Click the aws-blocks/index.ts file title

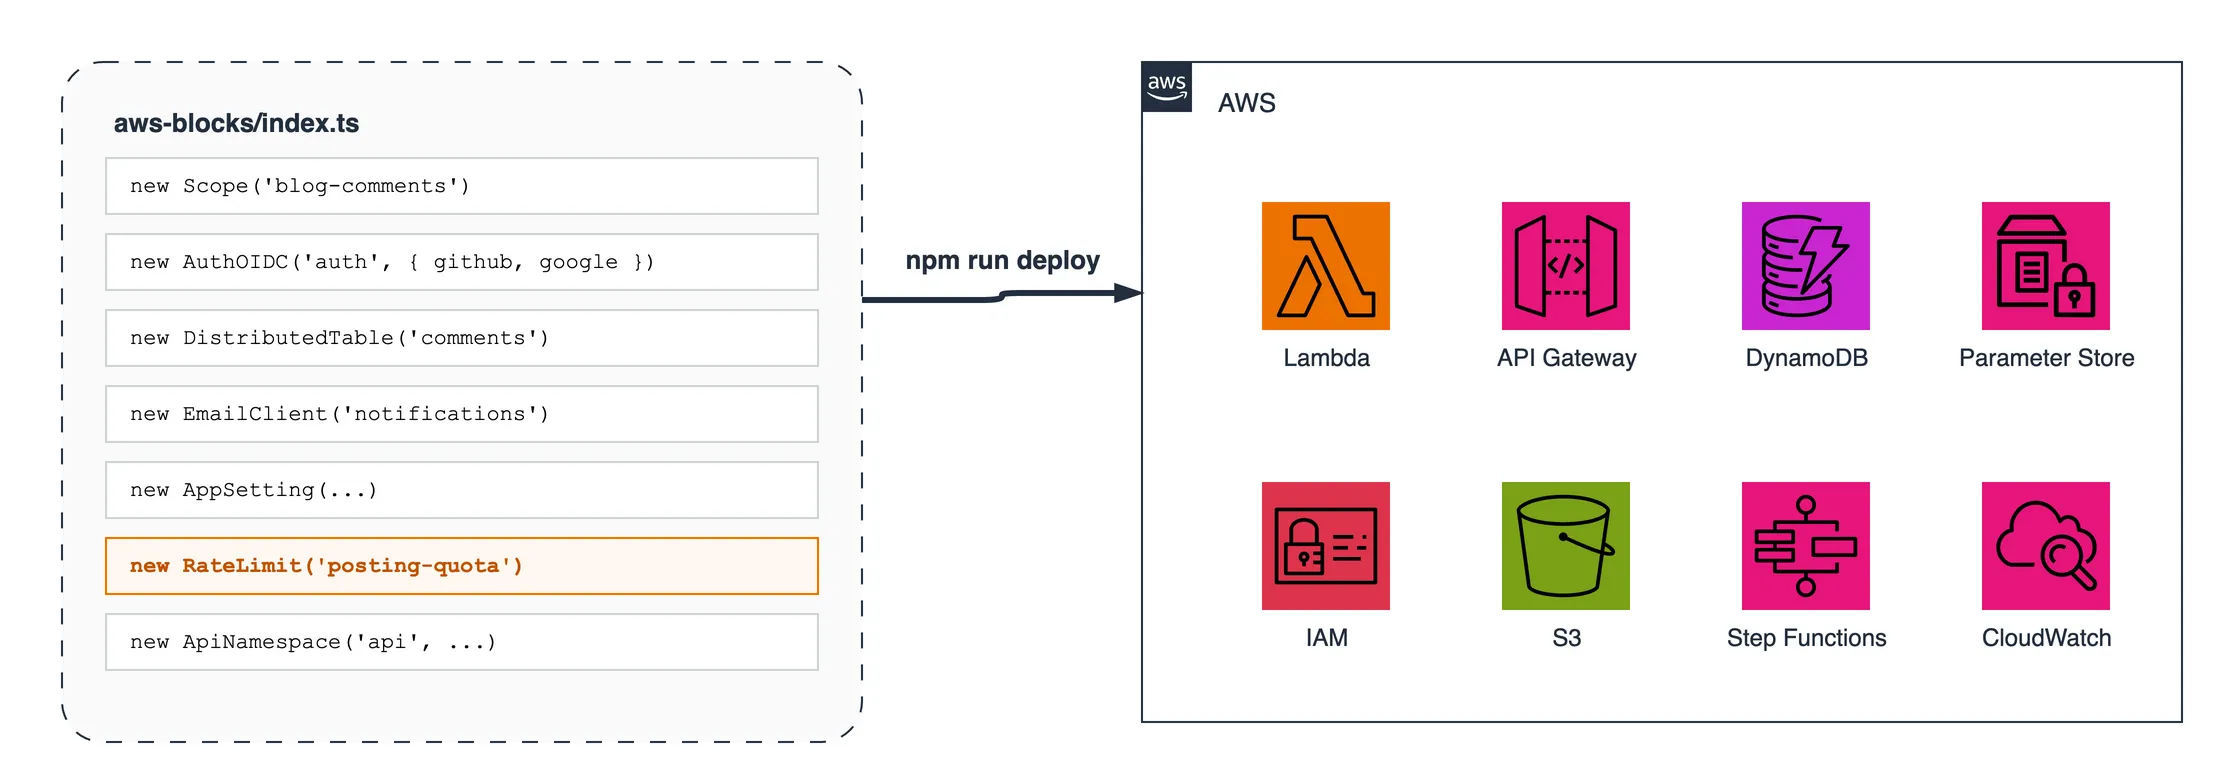pos(236,123)
